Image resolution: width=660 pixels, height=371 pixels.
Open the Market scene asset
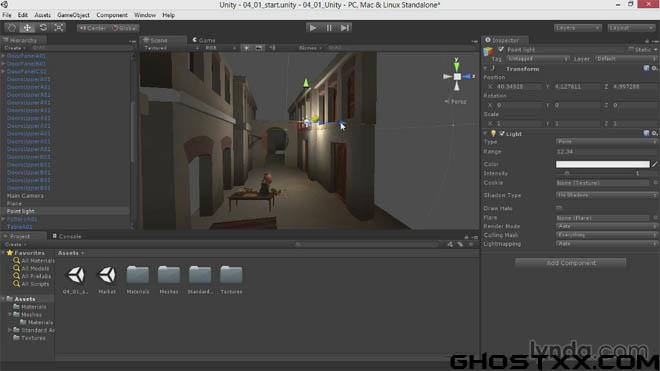pyautogui.click(x=107, y=280)
